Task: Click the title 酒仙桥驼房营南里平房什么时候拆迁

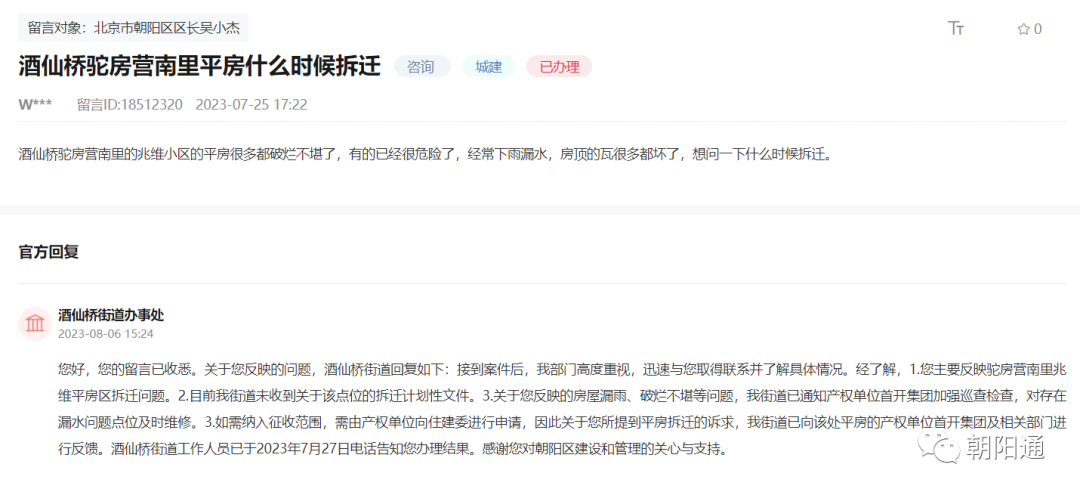Action: 200,67
